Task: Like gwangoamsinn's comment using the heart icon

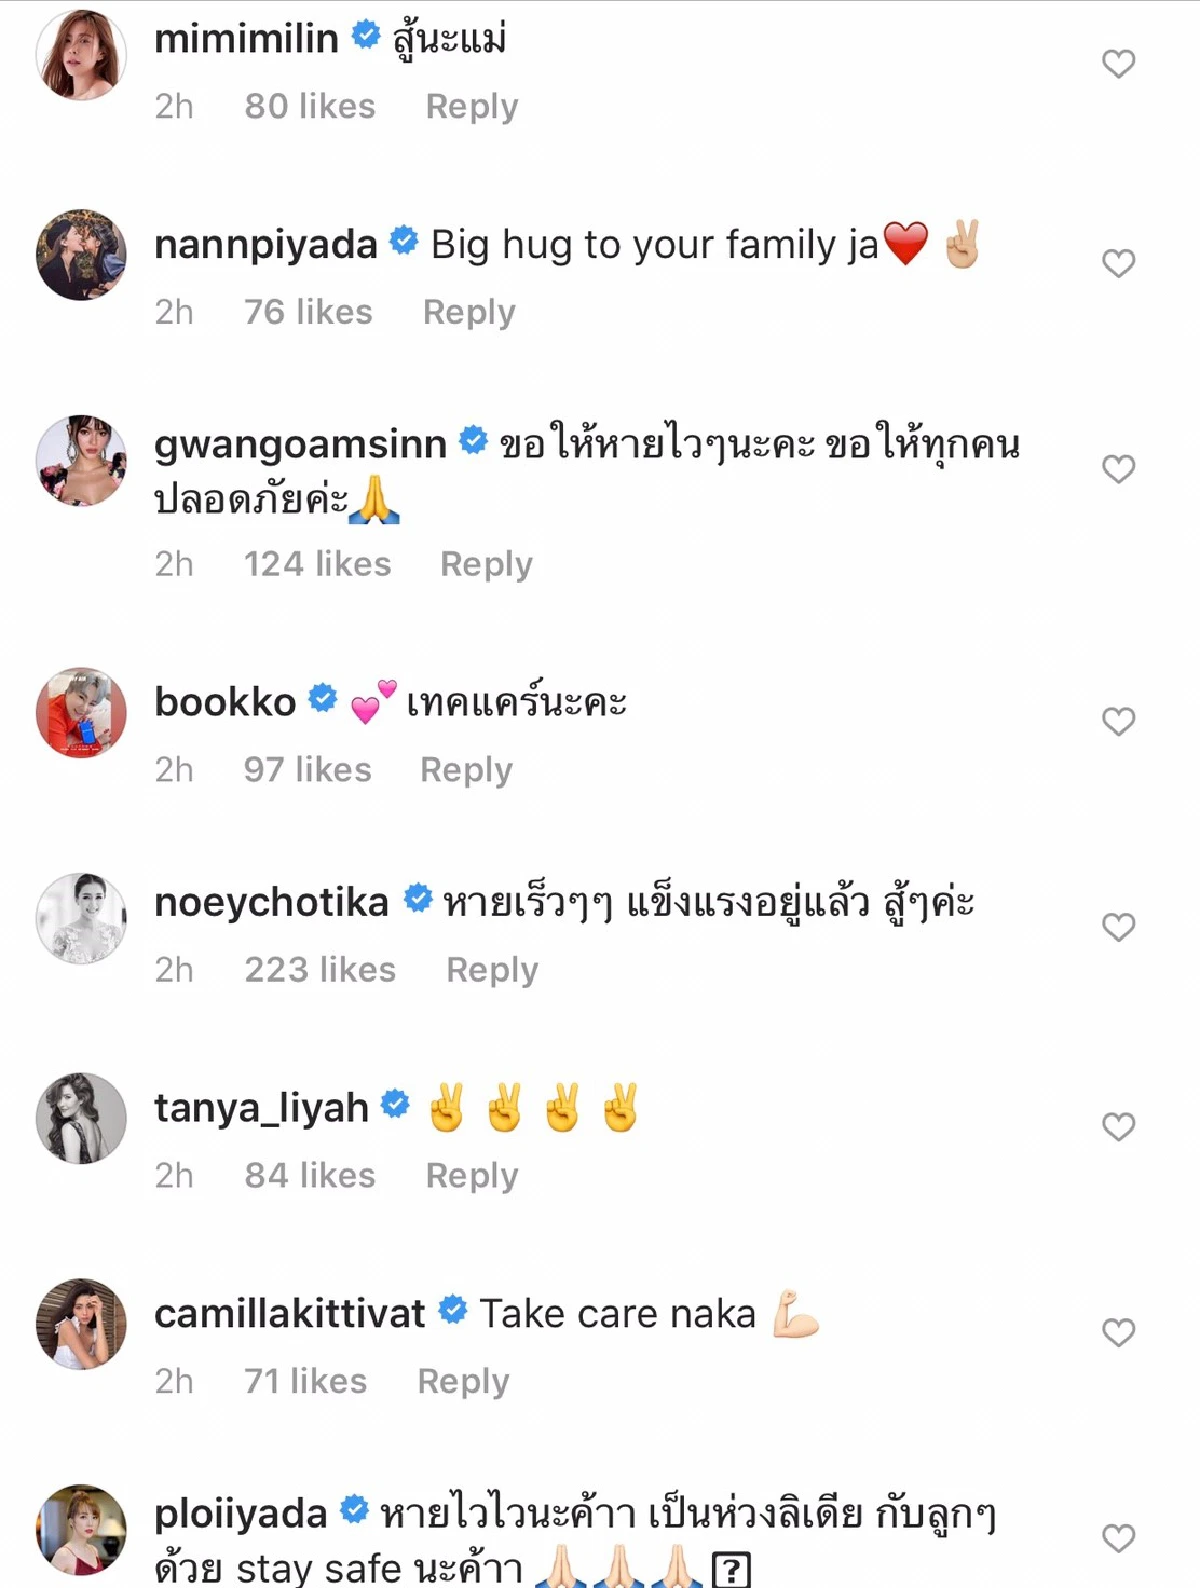Action: point(1117,468)
